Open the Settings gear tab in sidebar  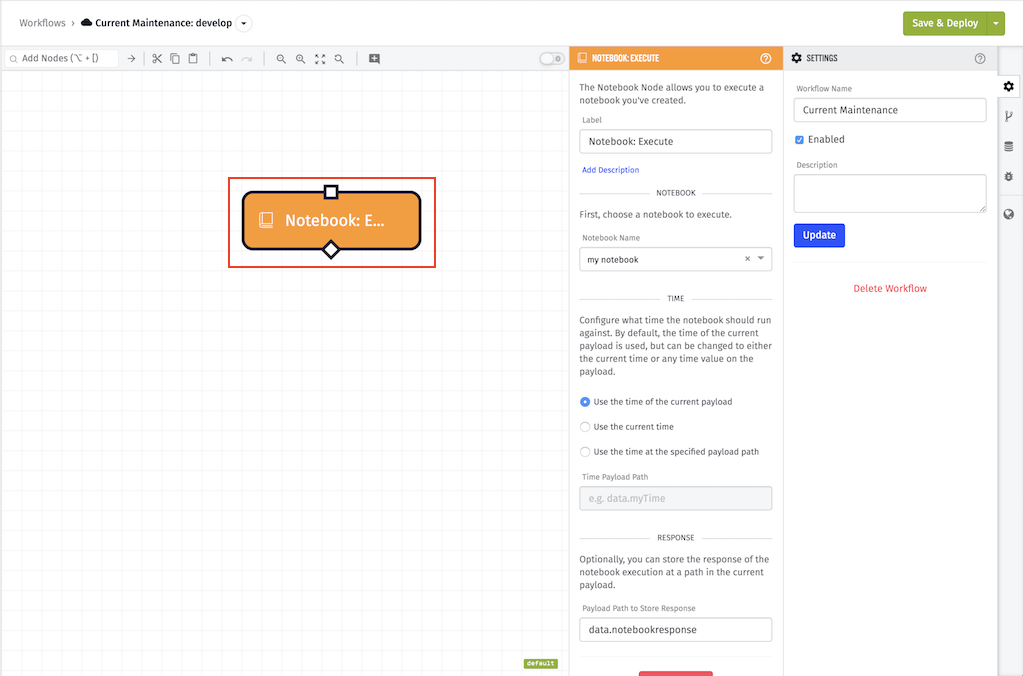pyautogui.click(x=1009, y=86)
